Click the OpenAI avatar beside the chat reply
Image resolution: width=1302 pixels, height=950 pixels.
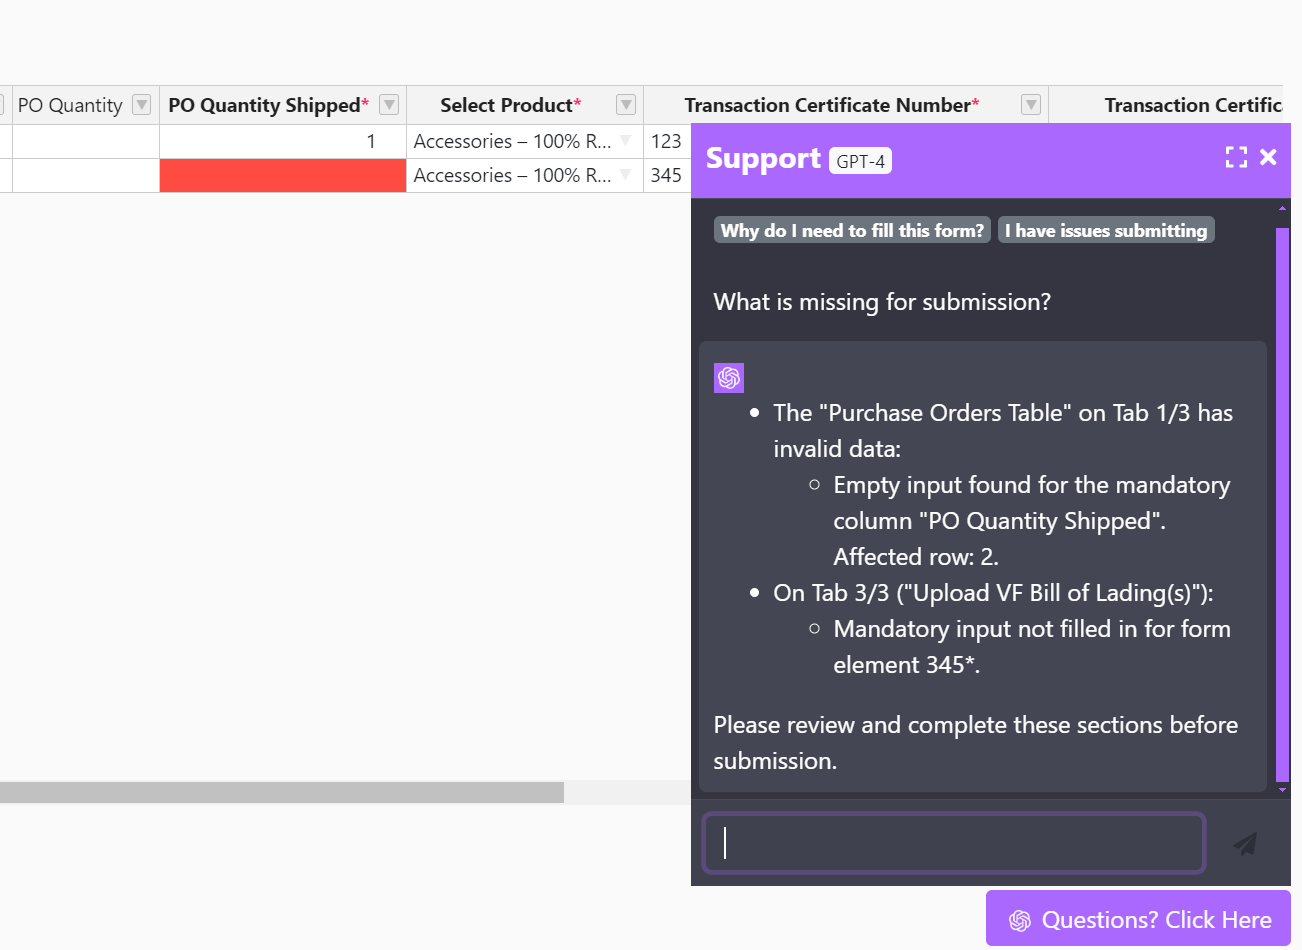728,377
